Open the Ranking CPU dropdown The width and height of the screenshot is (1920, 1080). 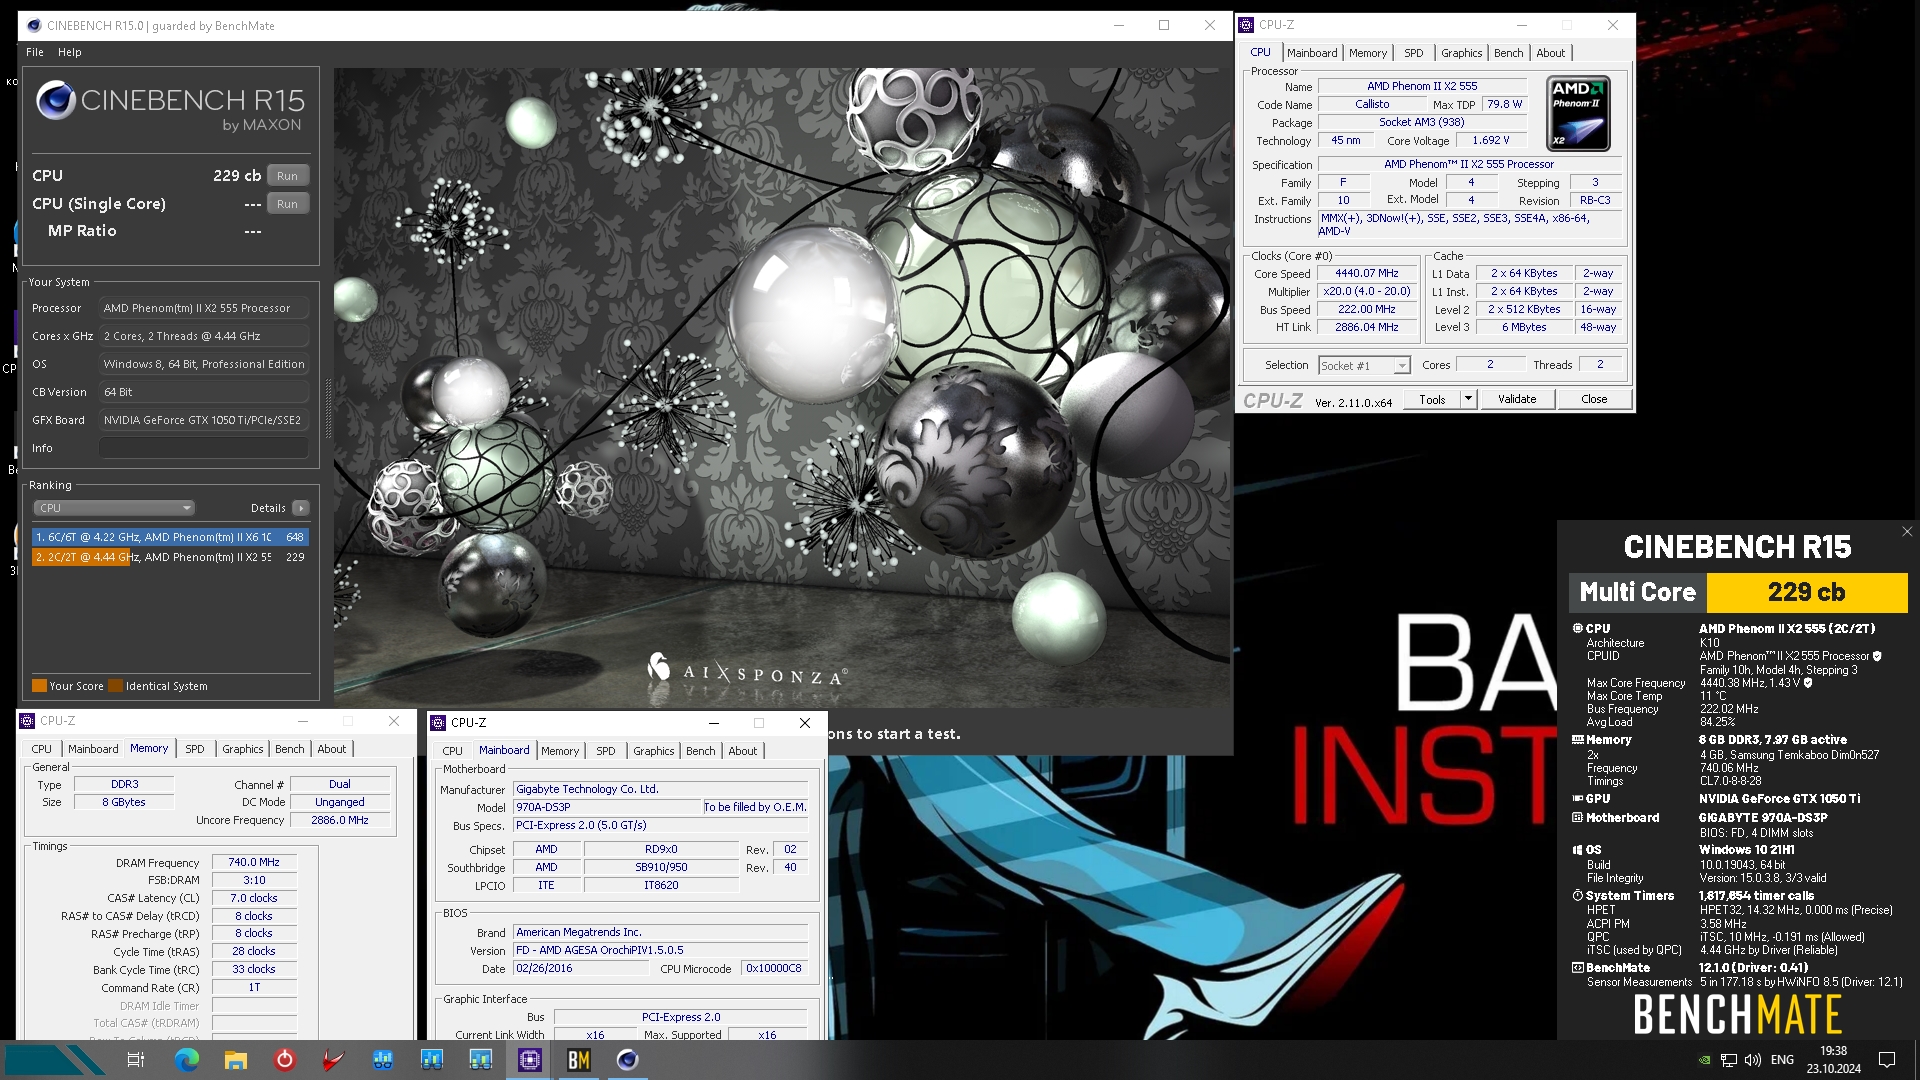[x=114, y=508]
